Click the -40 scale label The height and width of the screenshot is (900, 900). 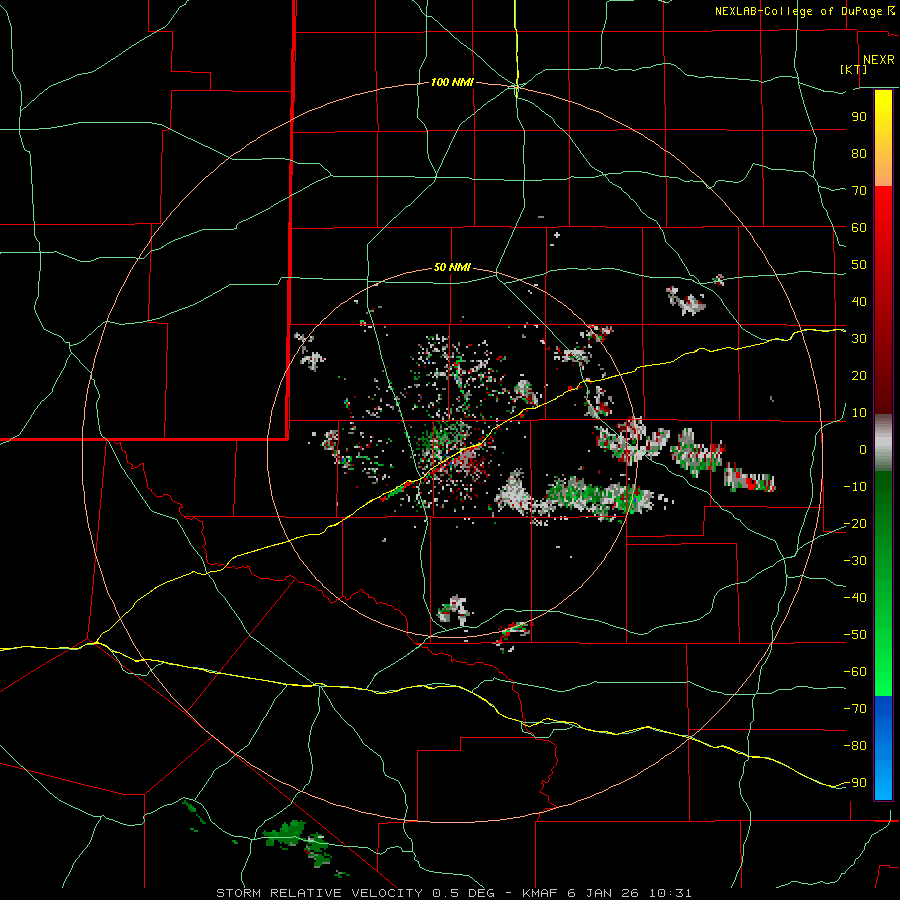855,598
